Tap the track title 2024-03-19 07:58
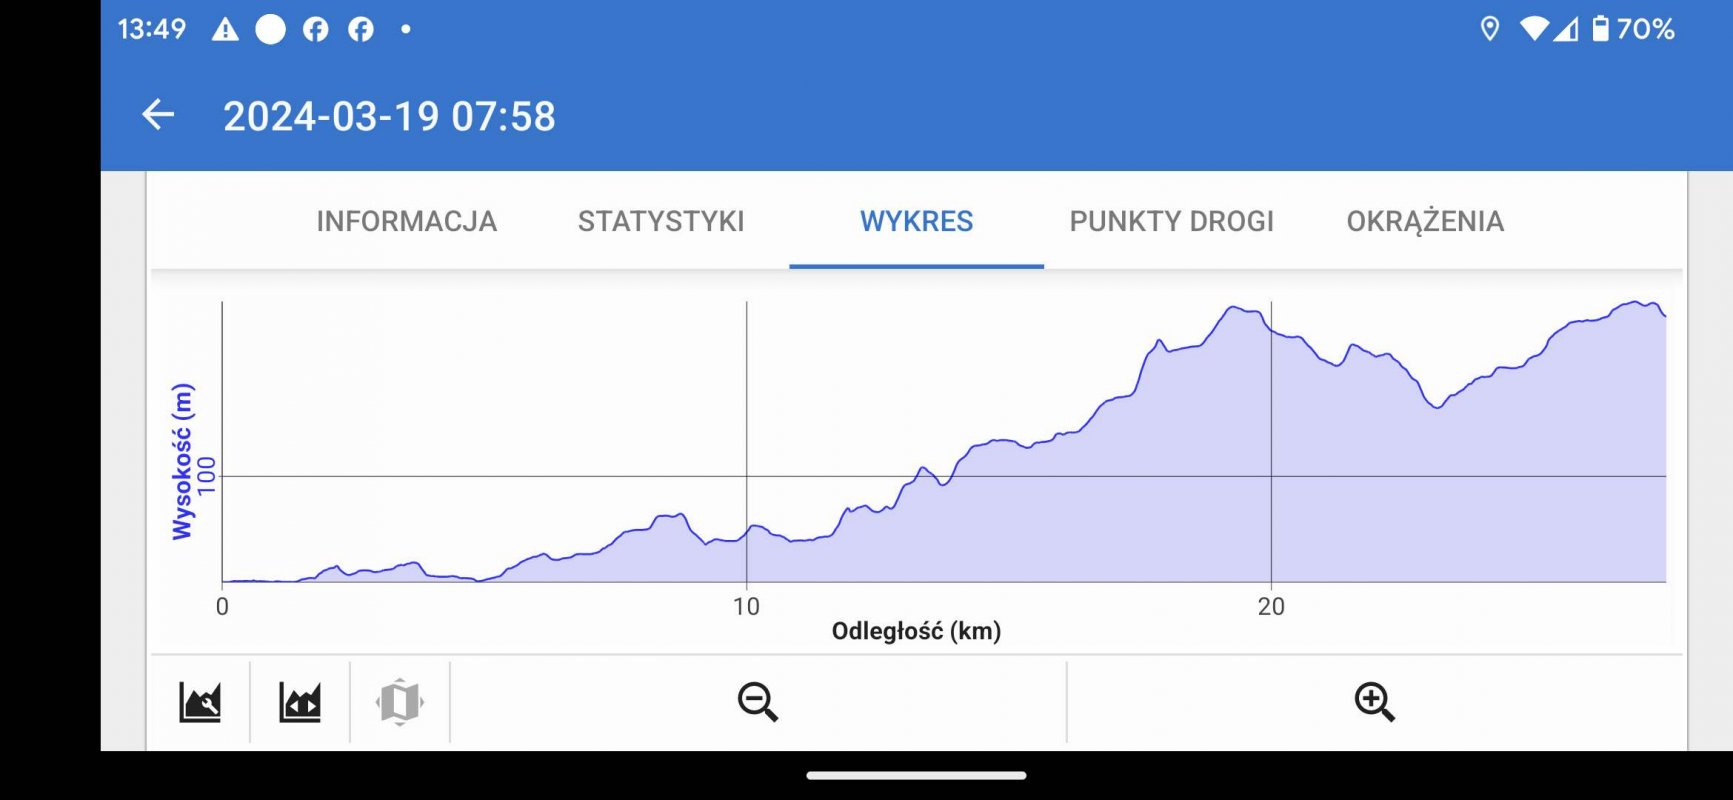 (x=389, y=116)
